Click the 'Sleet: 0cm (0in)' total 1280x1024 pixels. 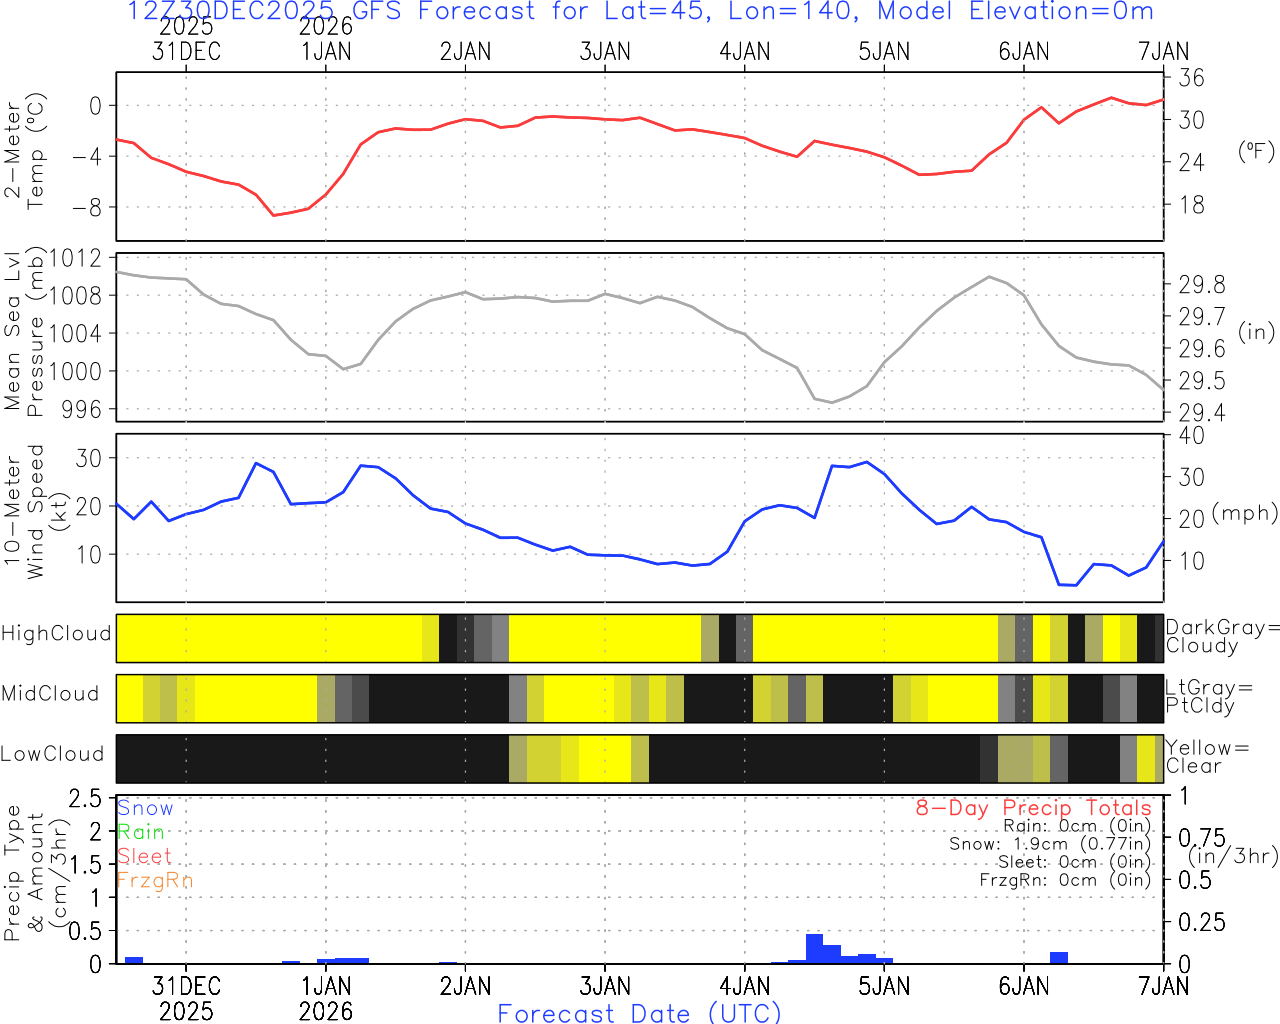[x=1074, y=862]
